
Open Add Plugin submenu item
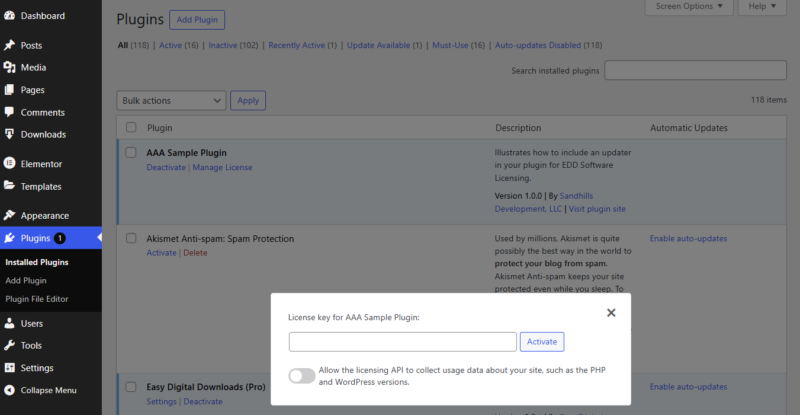(x=26, y=280)
